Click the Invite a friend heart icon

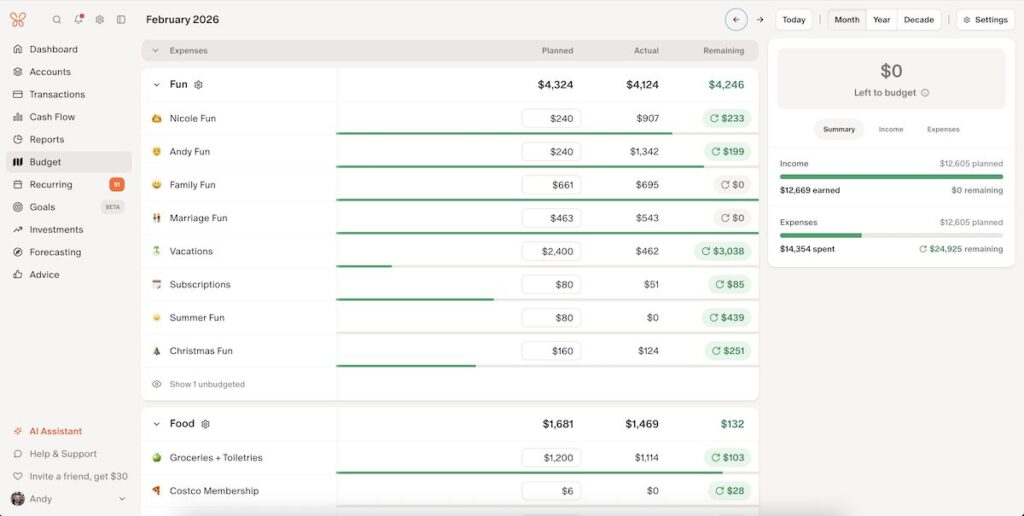(18, 476)
